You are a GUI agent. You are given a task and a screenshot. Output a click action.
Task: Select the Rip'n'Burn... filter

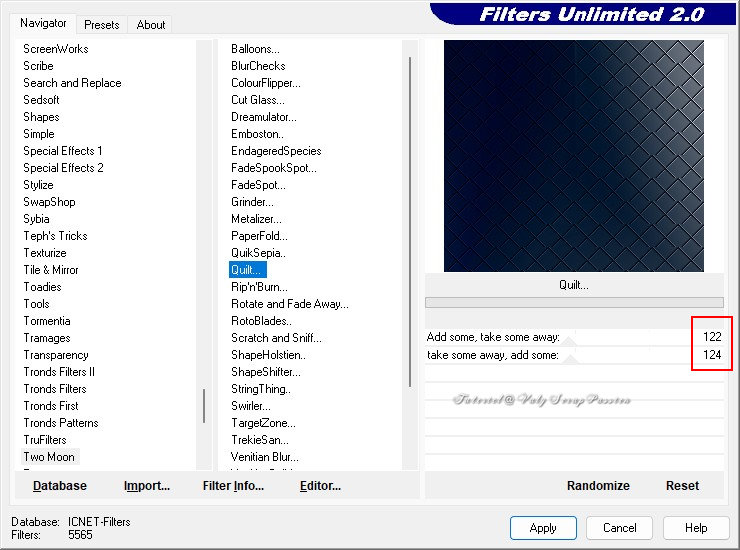[259, 287]
